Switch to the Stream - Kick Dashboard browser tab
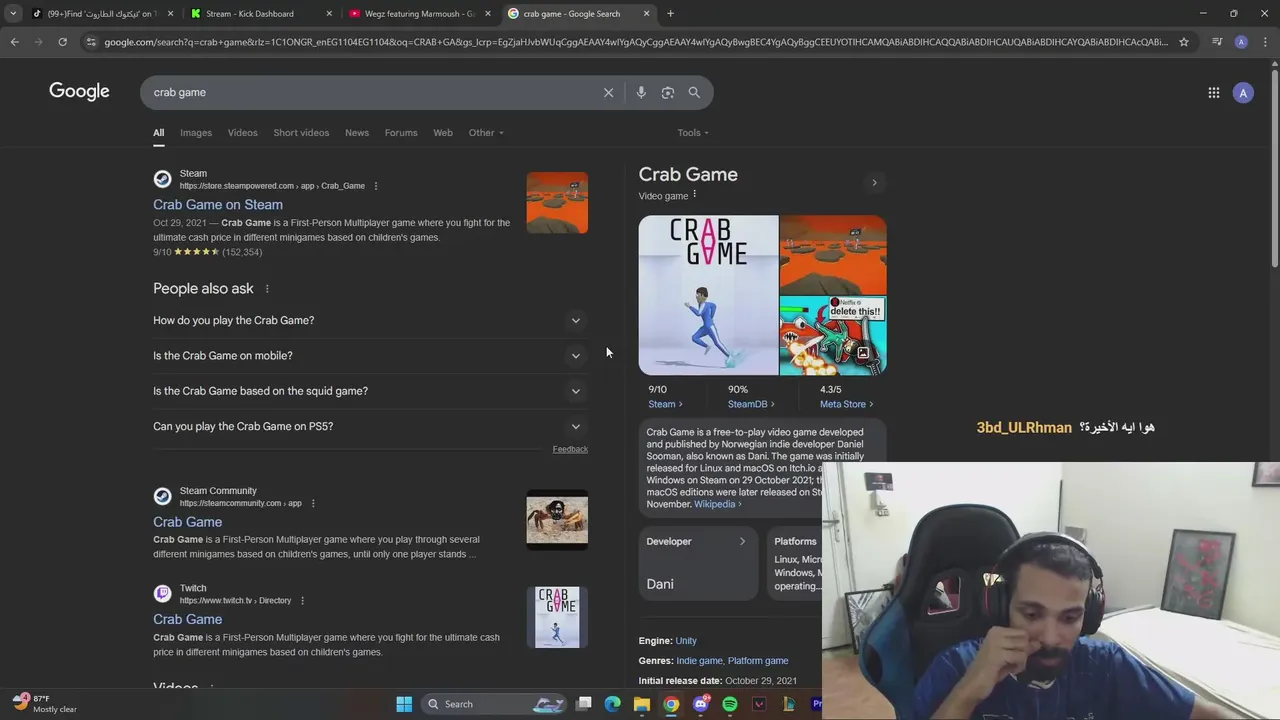Screen dimensions: 1280x720 (260, 14)
